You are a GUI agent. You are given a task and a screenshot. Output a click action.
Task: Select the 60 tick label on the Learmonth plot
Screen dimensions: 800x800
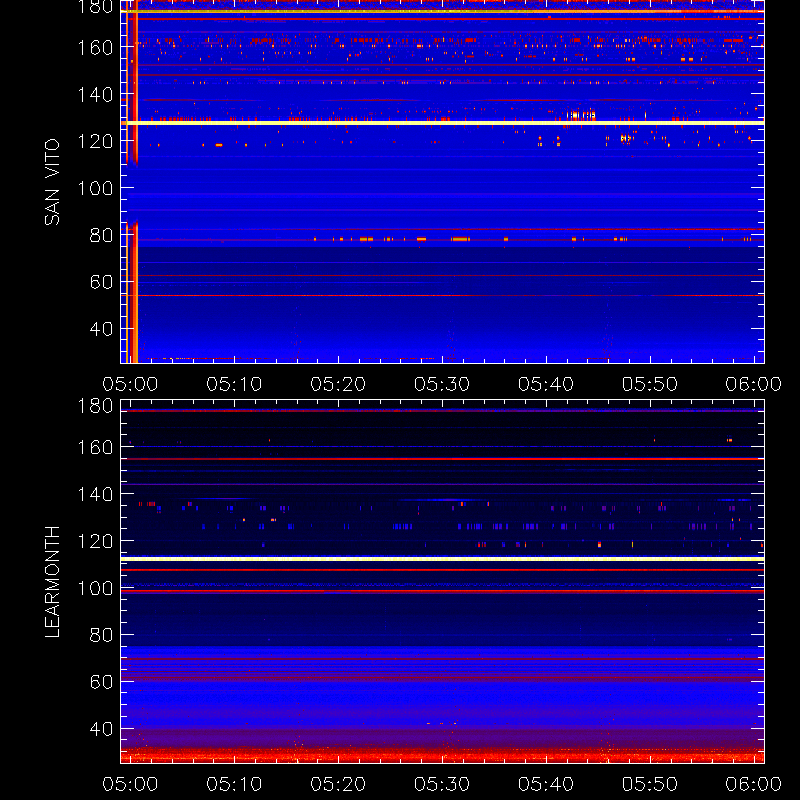pos(101,682)
